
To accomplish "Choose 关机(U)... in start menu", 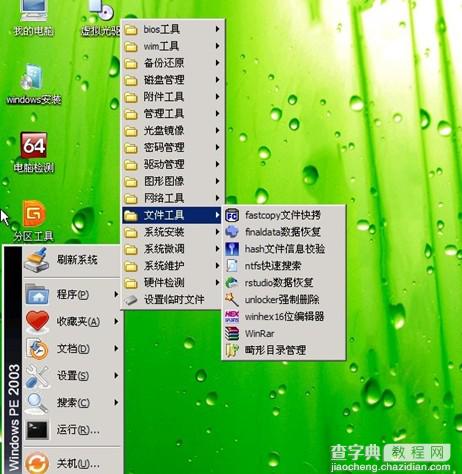I will tap(72, 463).
